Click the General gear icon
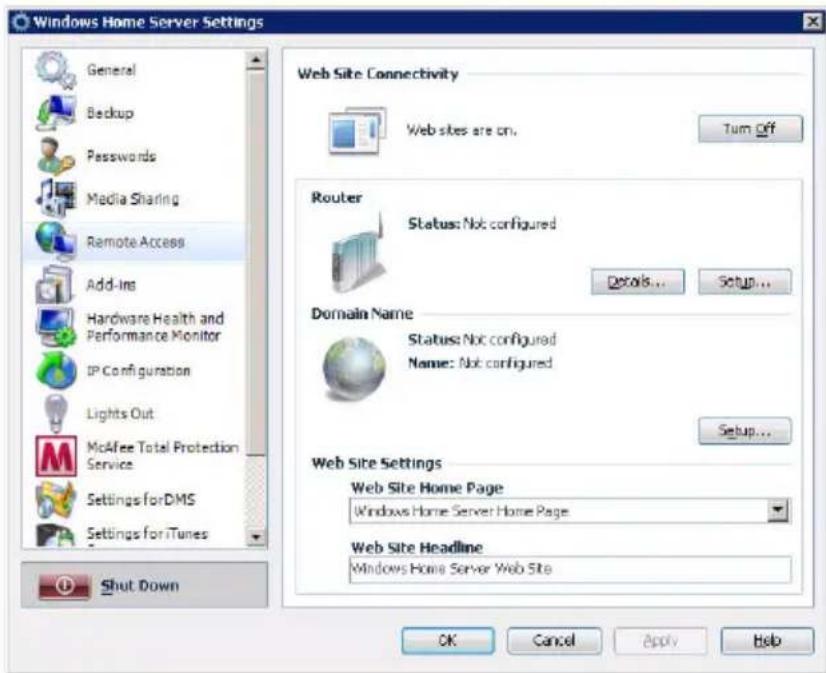This screenshot has width=826, height=673. 56,70
